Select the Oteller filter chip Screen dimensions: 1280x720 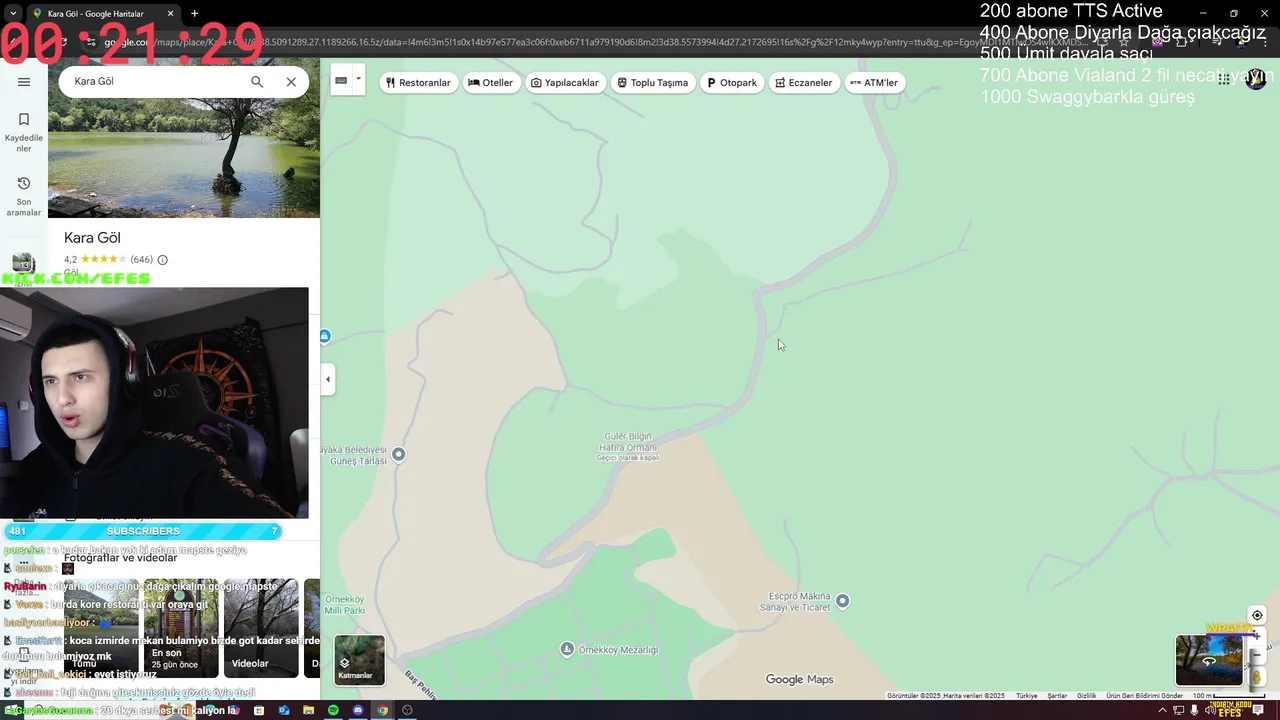coord(491,82)
